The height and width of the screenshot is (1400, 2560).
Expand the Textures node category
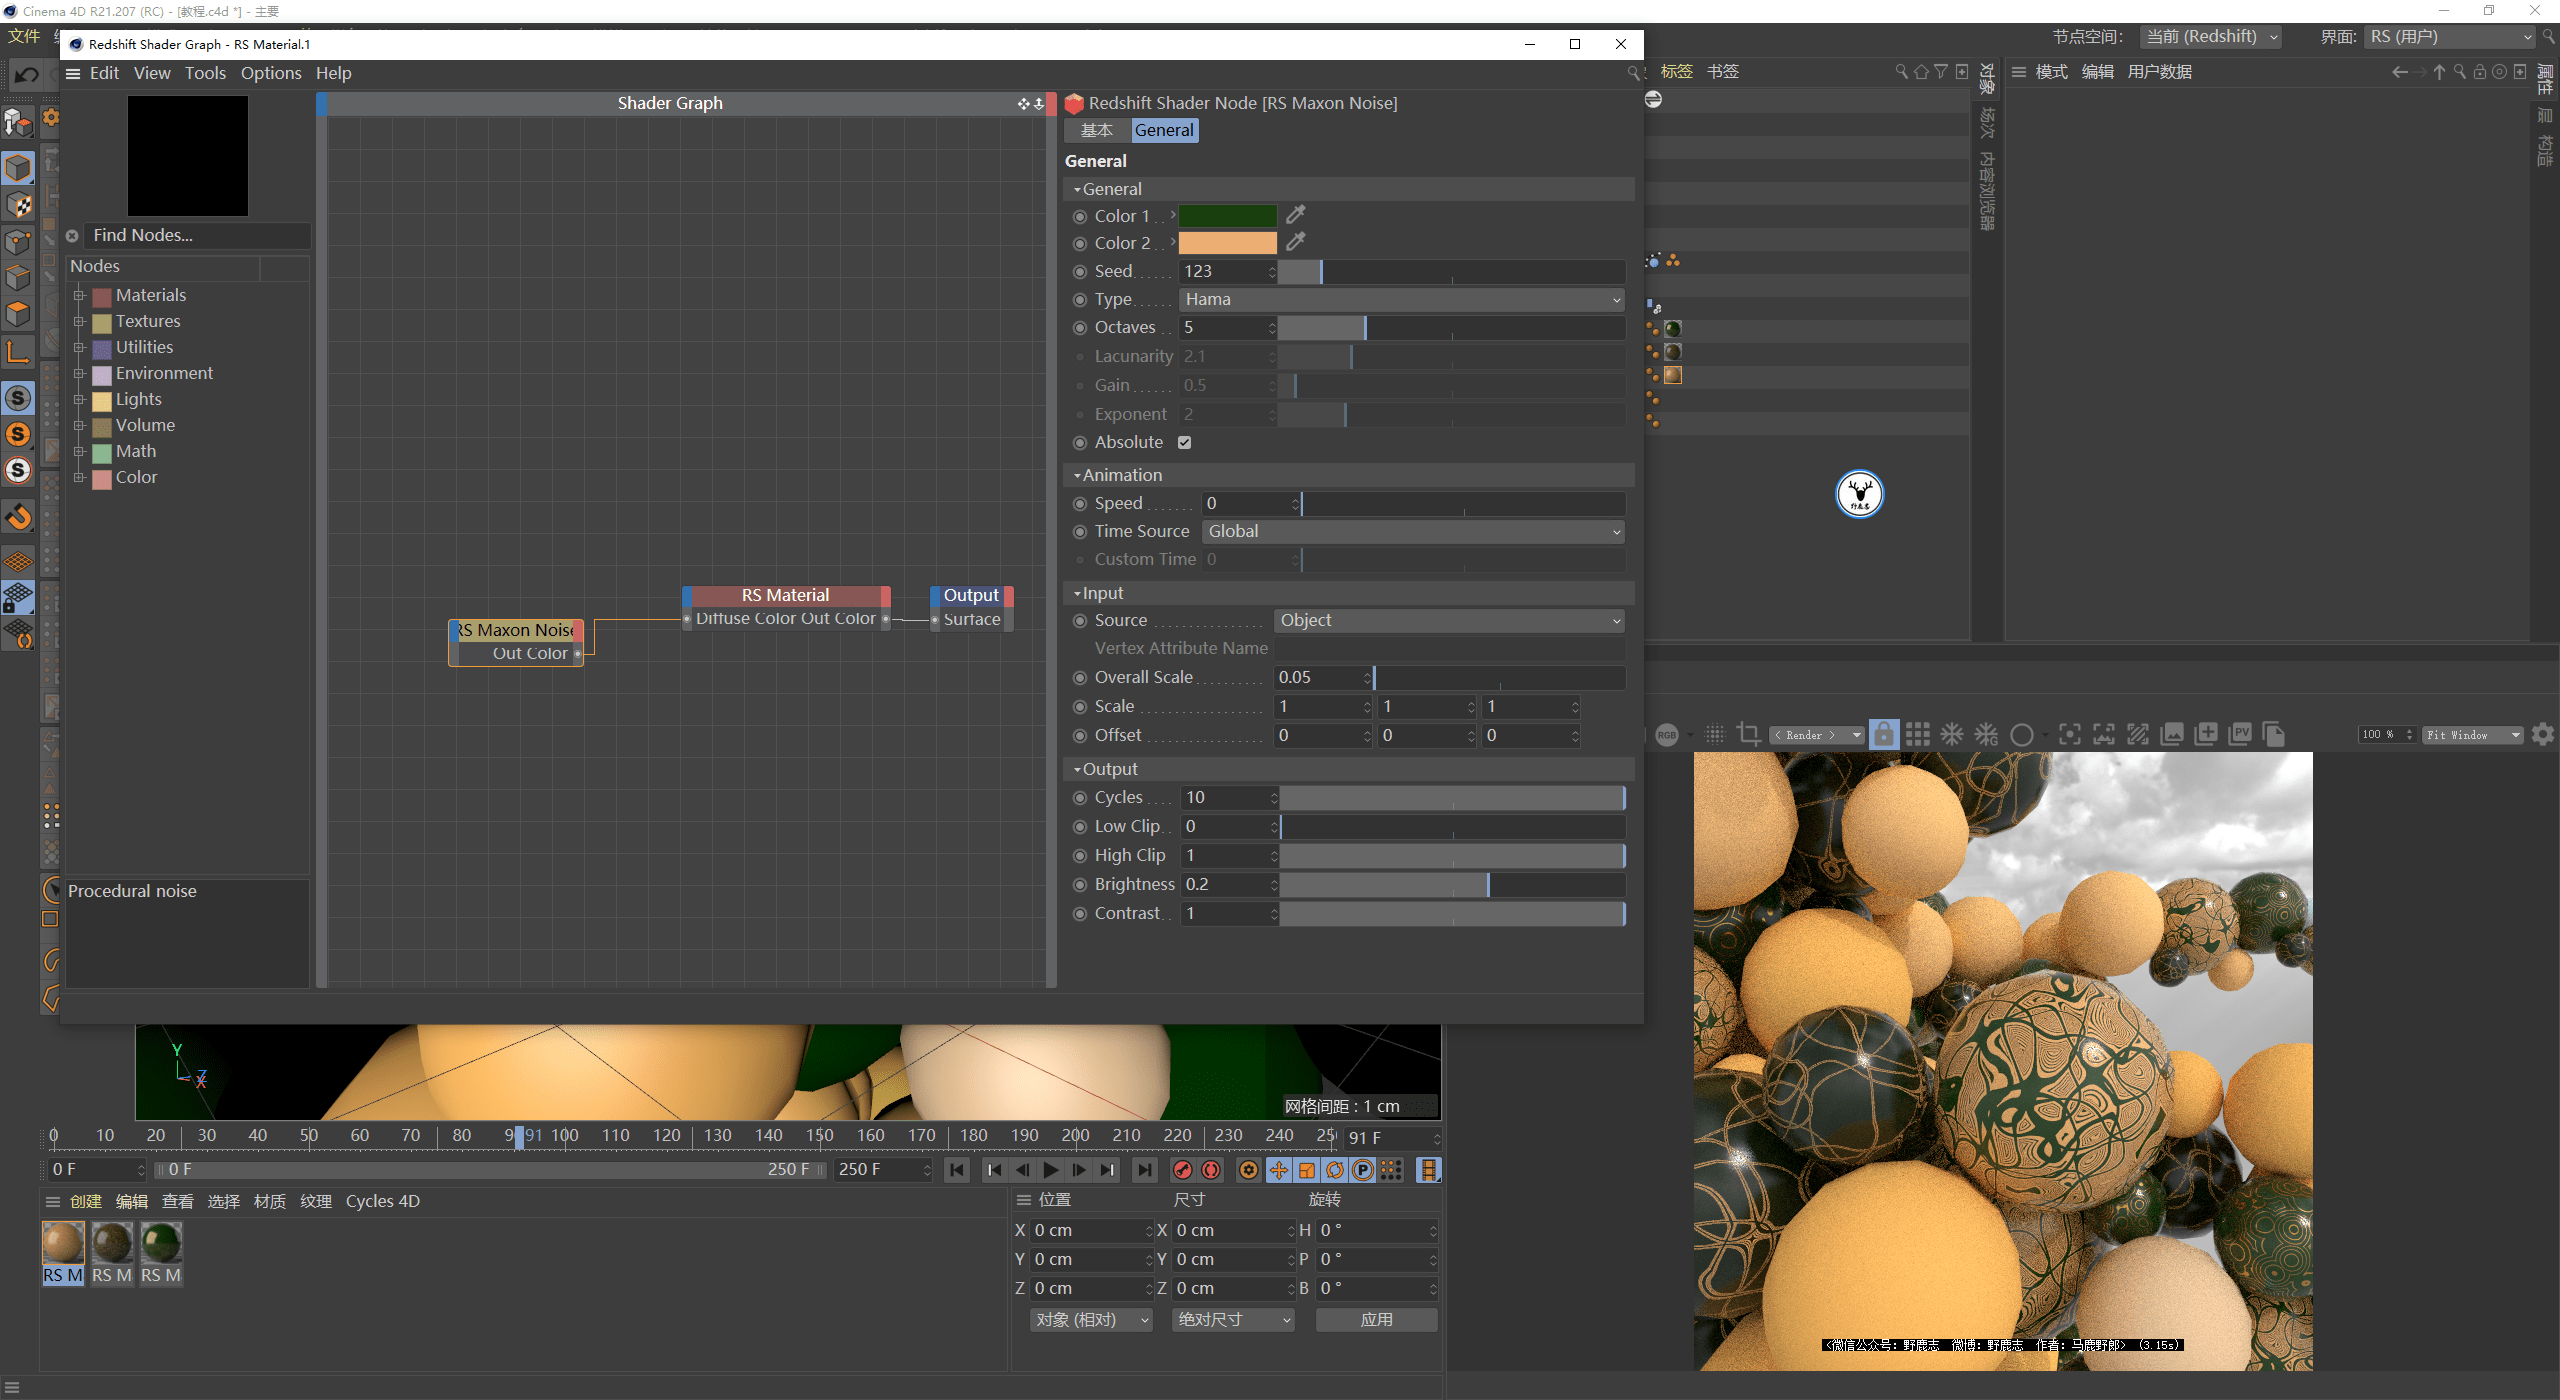pyautogui.click(x=79, y=322)
